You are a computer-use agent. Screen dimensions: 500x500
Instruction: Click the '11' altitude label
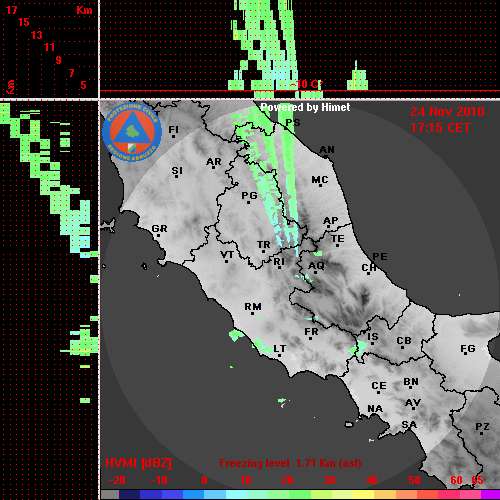click(x=49, y=47)
